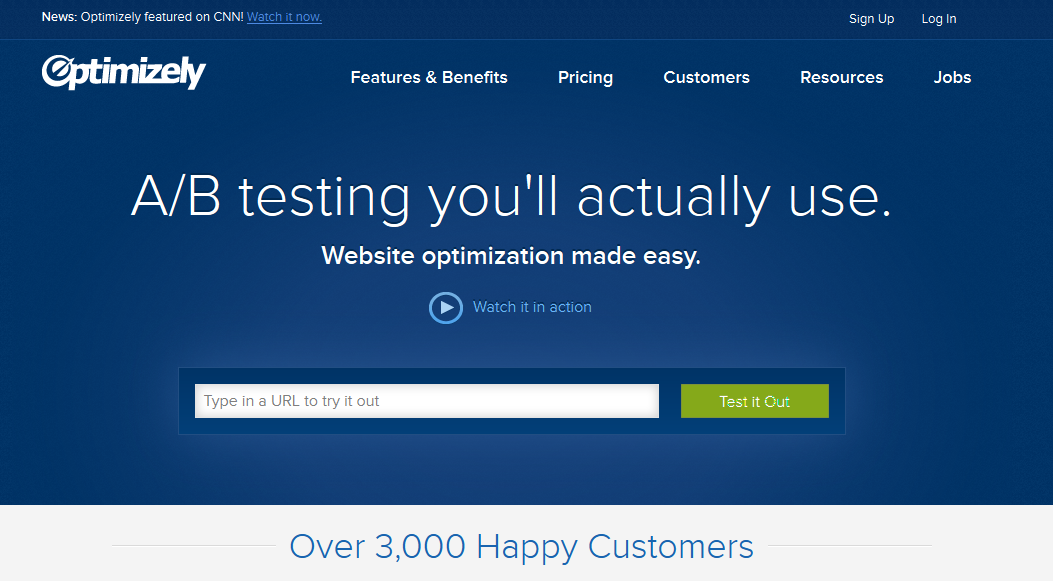Open the Log In page
This screenshot has height=581, width=1053.
pyautogui.click(x=938, y=19)
